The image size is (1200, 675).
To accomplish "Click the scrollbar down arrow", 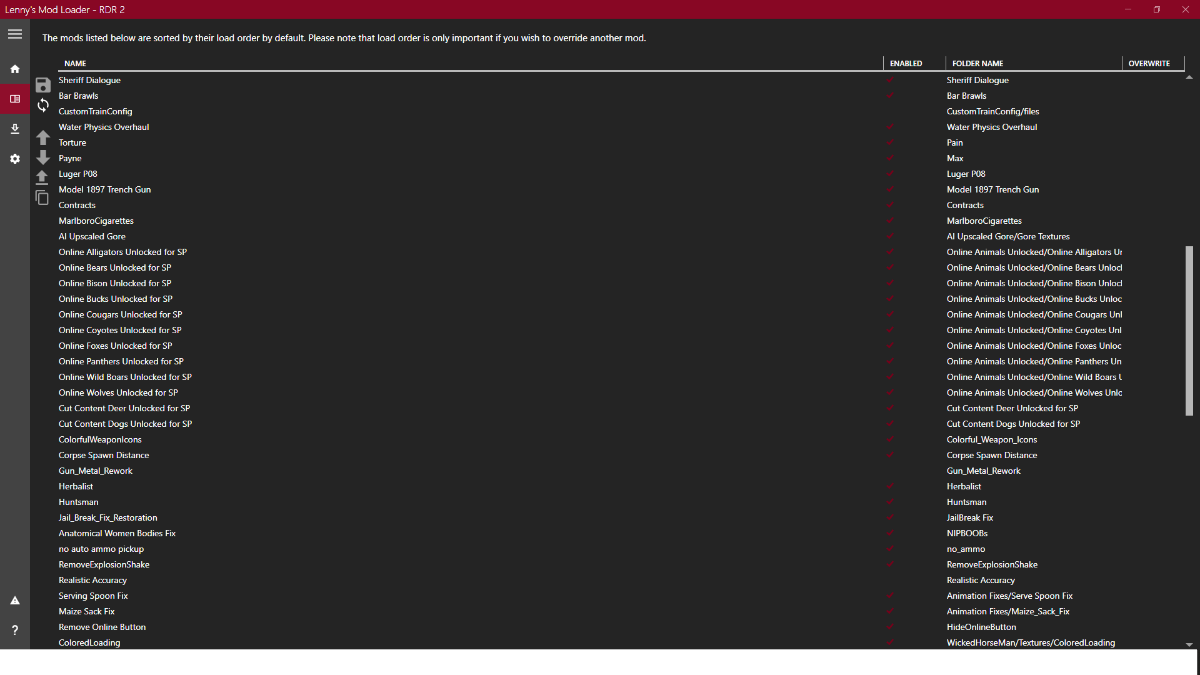I will [1189, 645].
